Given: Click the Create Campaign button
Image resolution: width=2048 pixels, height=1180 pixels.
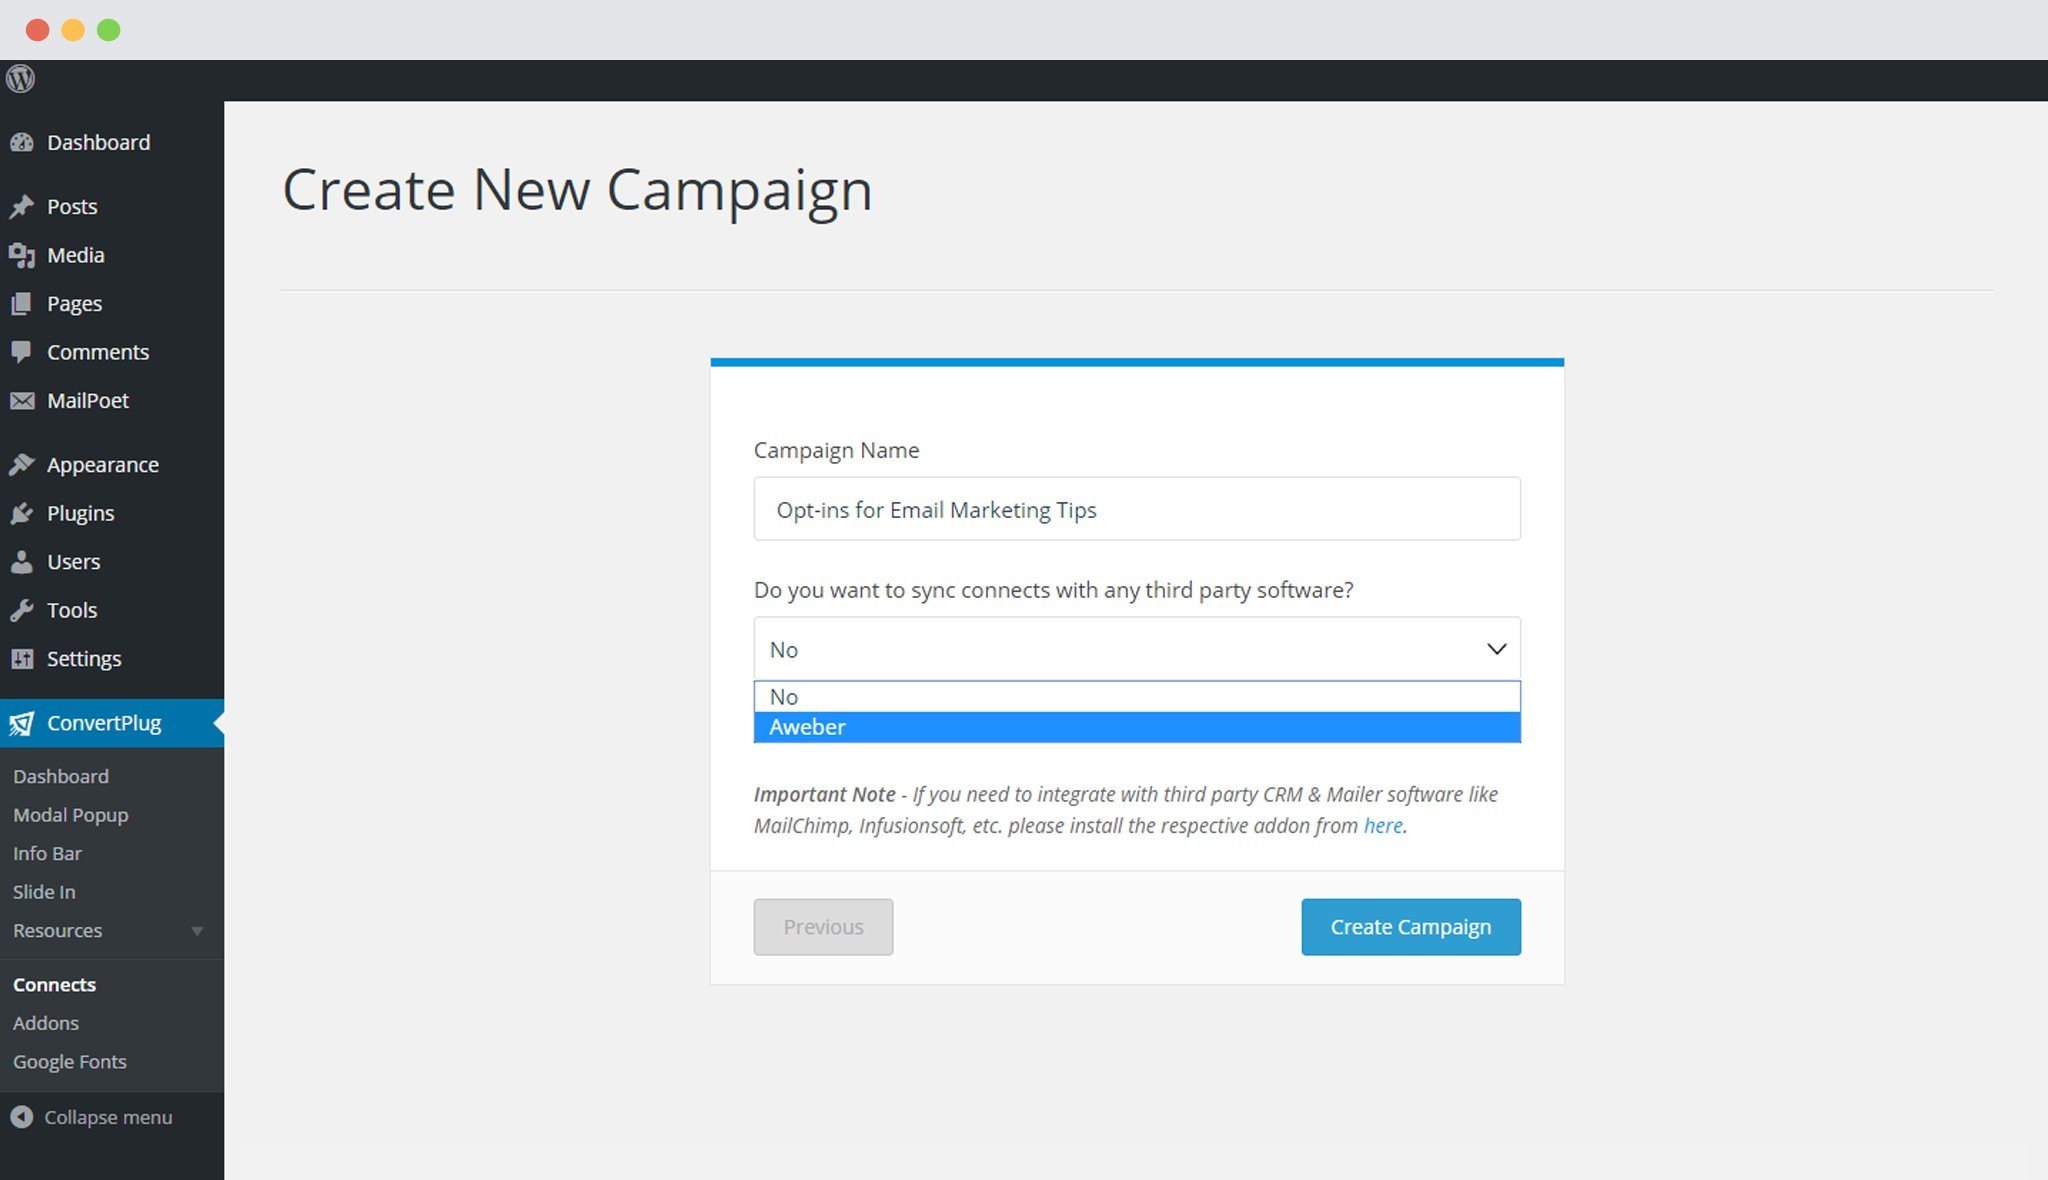Looking at the screenshot, I should [x=1411, y=927].
